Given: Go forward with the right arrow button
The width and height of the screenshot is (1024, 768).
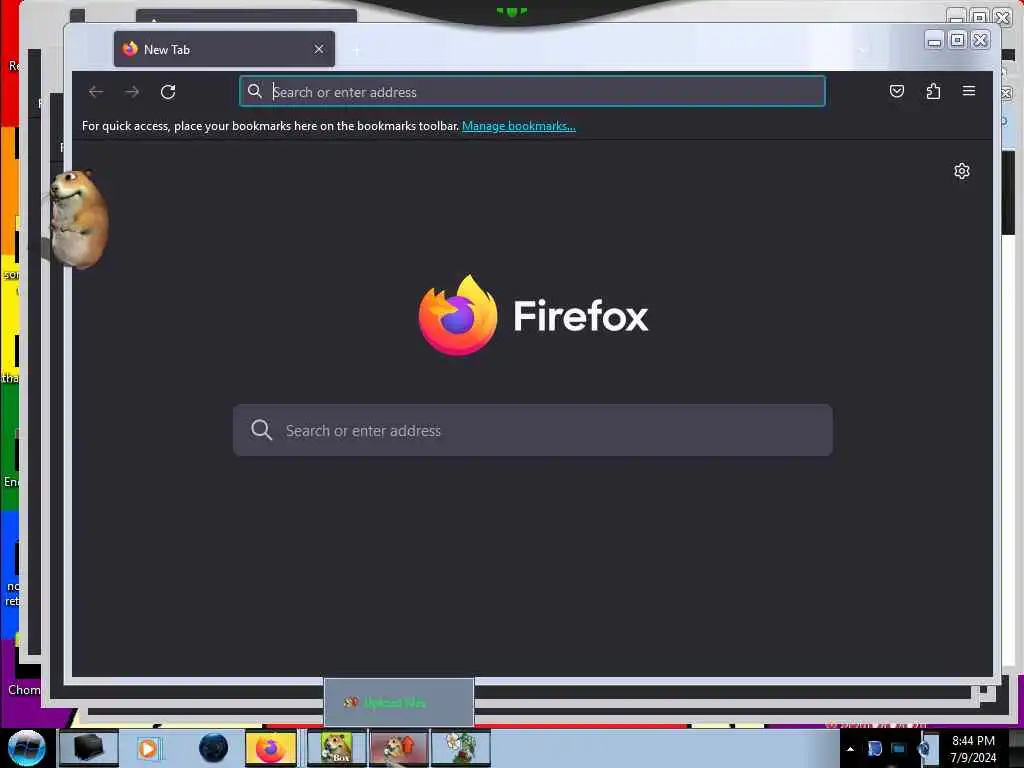Looking at the screenshot, I should tap(132, 92).
